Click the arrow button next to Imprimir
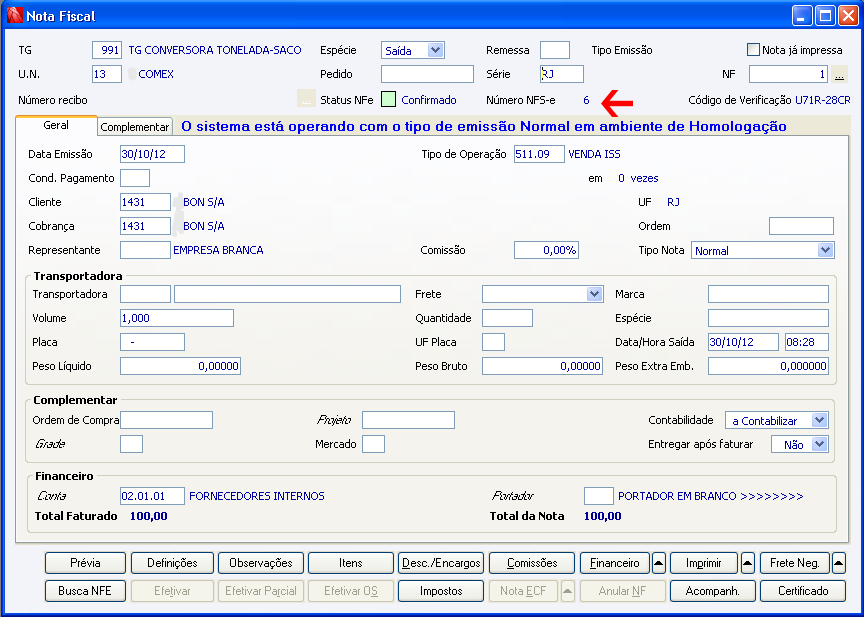The image size is (864, 618). click(x=748, y=563)
